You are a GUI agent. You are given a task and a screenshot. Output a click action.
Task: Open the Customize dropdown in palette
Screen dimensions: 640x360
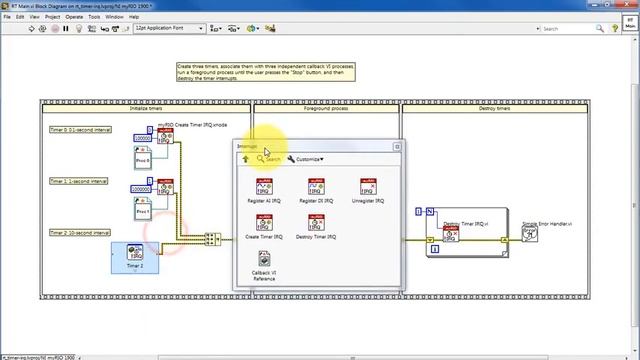305,159
